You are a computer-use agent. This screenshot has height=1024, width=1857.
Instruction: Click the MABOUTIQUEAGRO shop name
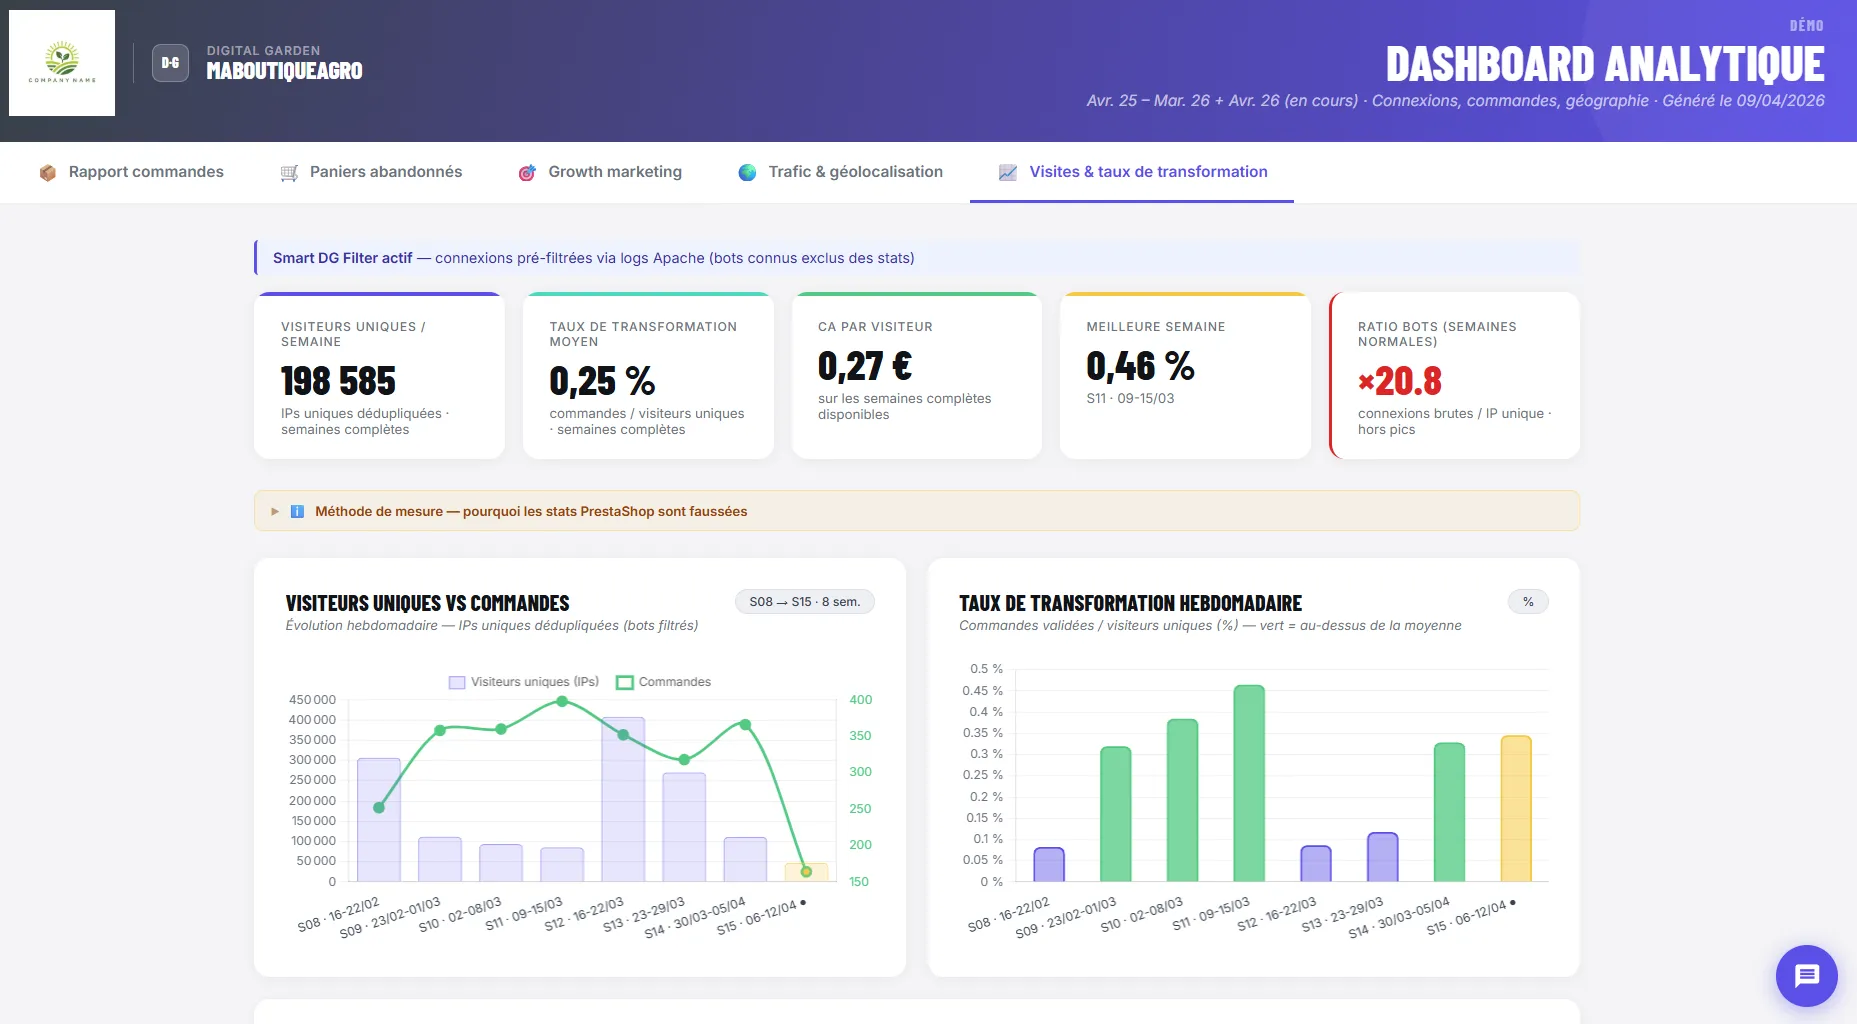click(x=284, y=71)
